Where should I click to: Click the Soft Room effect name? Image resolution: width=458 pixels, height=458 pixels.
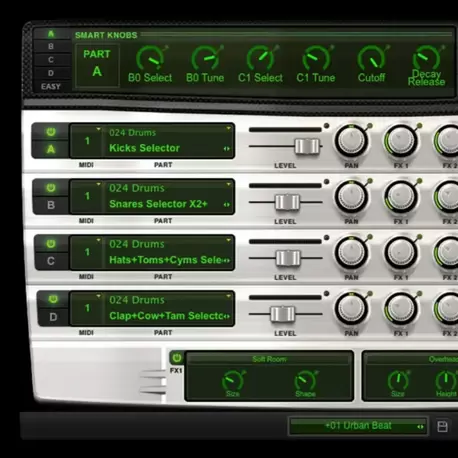[x=269, y=359]
